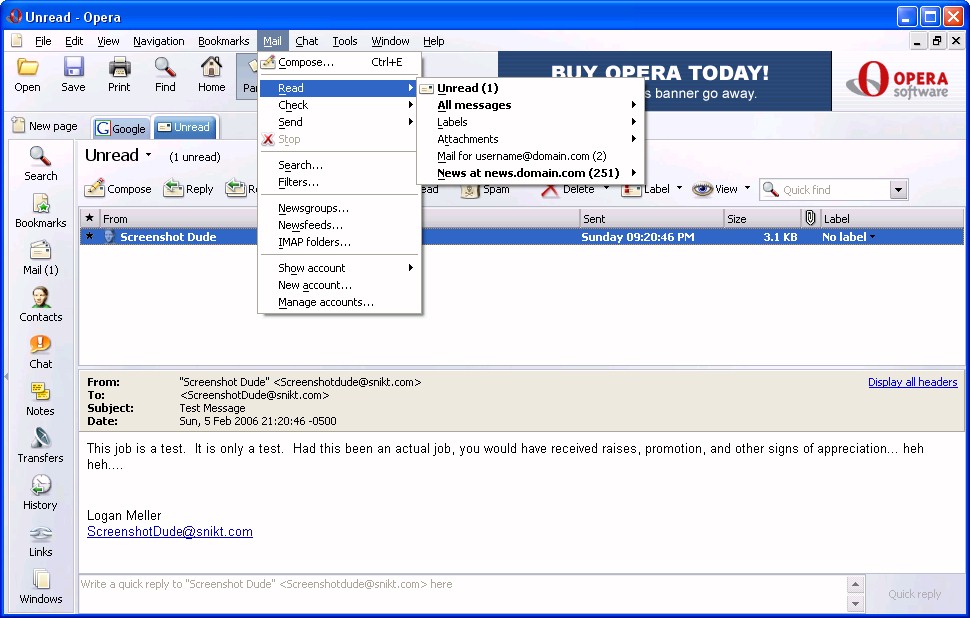Click the Opera software logo
970x618 pixels.
click(x=897, y=80)
